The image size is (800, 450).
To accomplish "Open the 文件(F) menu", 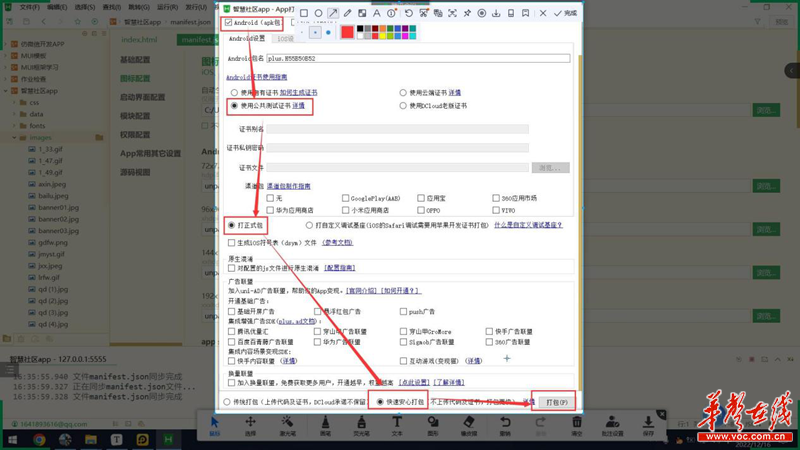I will [x=29, y=6].
